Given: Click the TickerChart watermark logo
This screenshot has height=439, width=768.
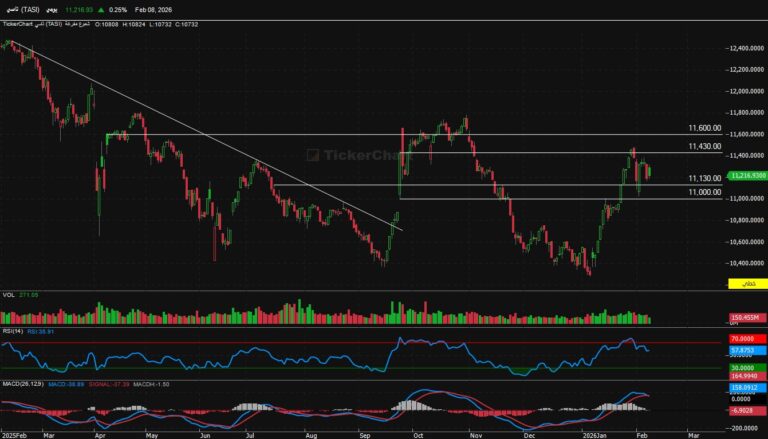Looking at the screenshot, I should [343, 155].
